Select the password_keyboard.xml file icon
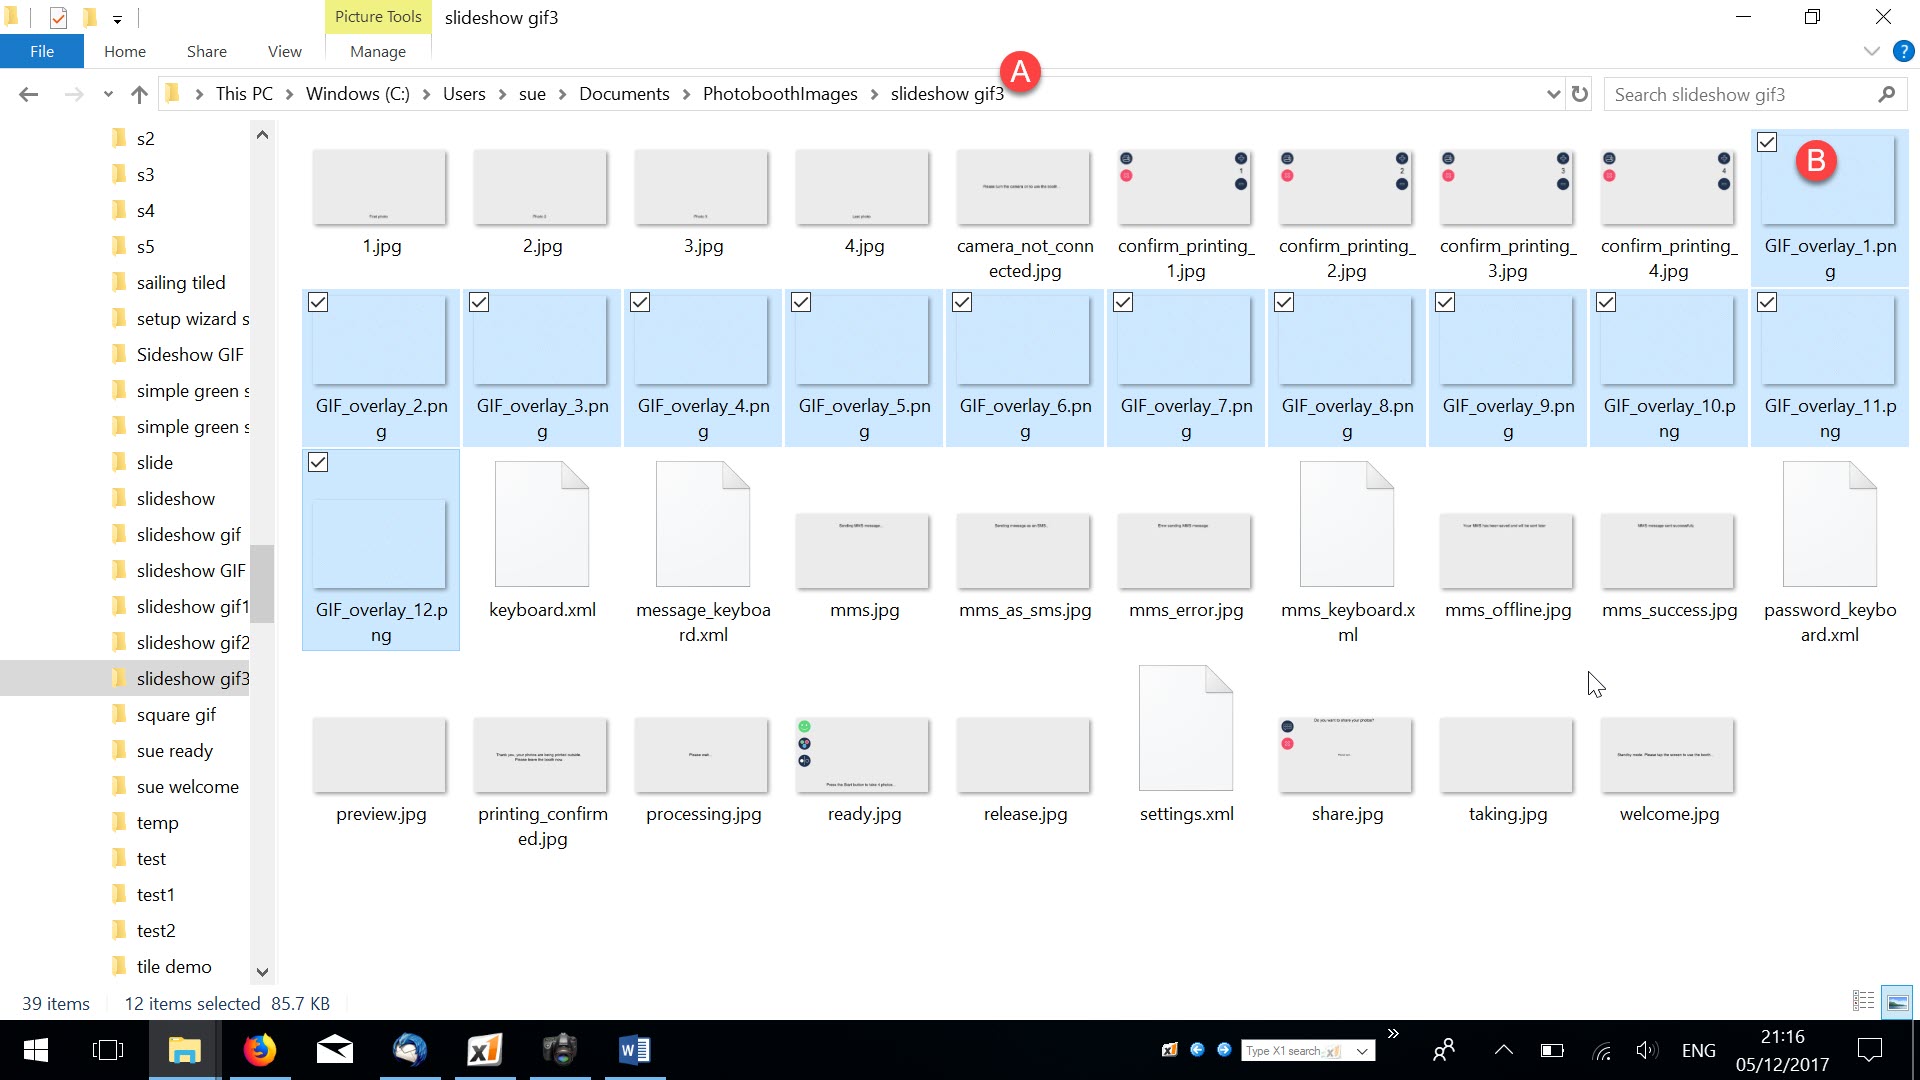 1830,524
